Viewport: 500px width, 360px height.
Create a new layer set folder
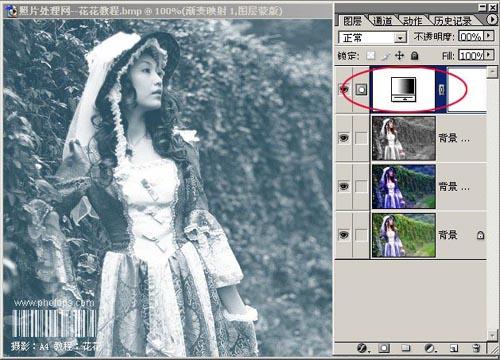pos(406,348)
